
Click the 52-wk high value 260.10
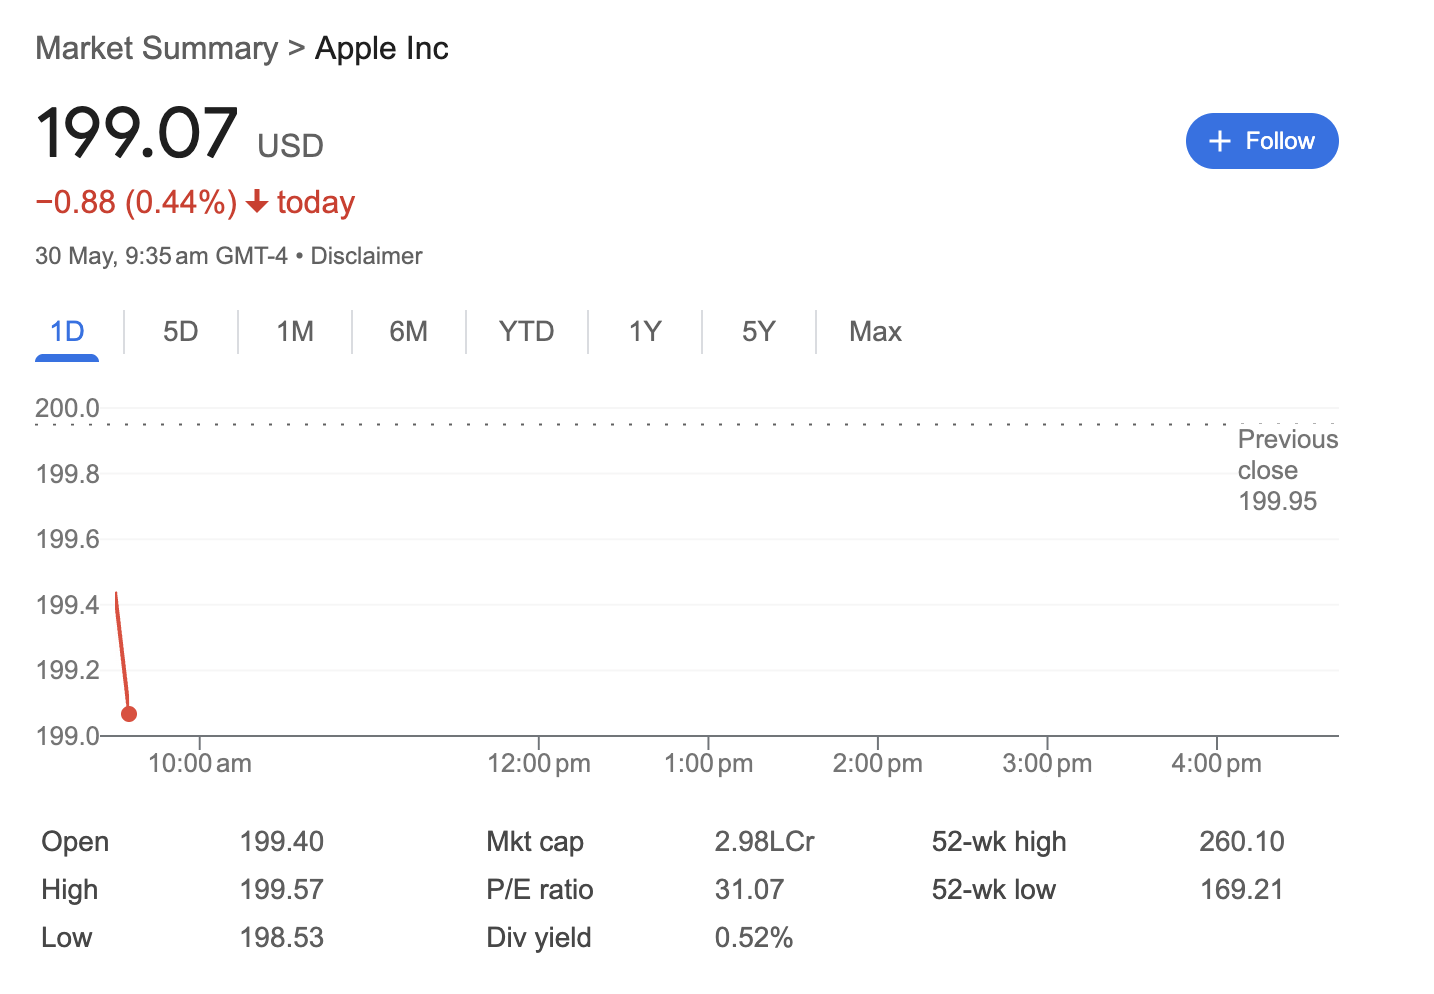coord(1241,842)
